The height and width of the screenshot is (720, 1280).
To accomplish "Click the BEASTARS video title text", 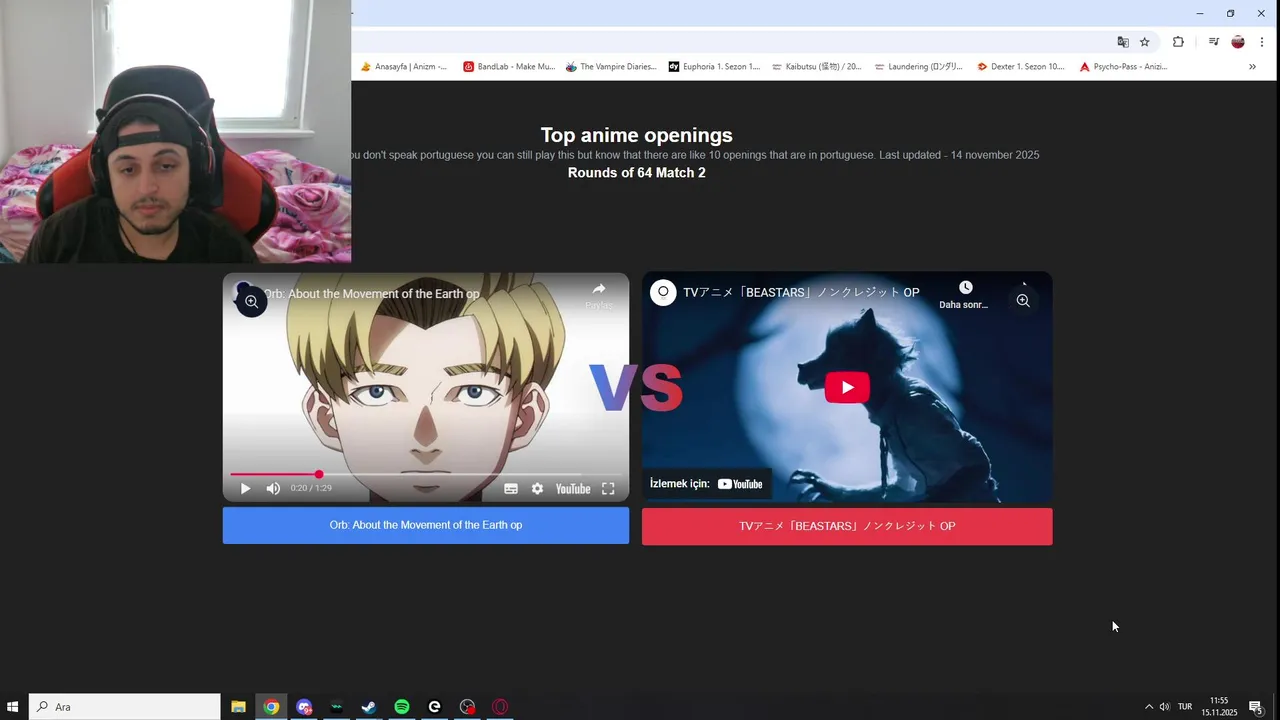I will coord(801,292).
